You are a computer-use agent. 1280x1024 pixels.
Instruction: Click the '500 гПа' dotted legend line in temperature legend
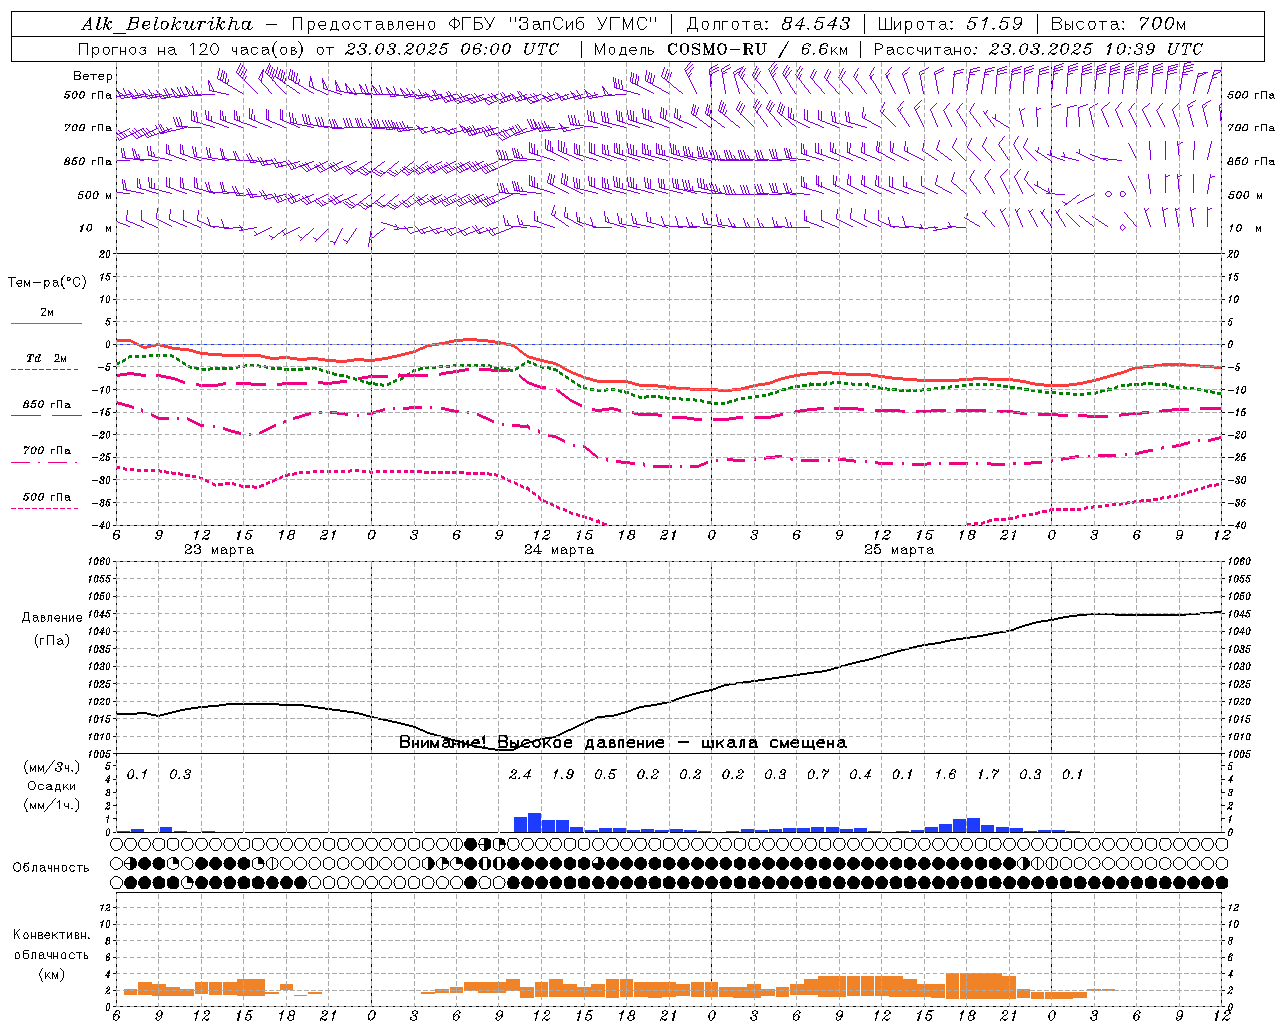click(45, 509)
